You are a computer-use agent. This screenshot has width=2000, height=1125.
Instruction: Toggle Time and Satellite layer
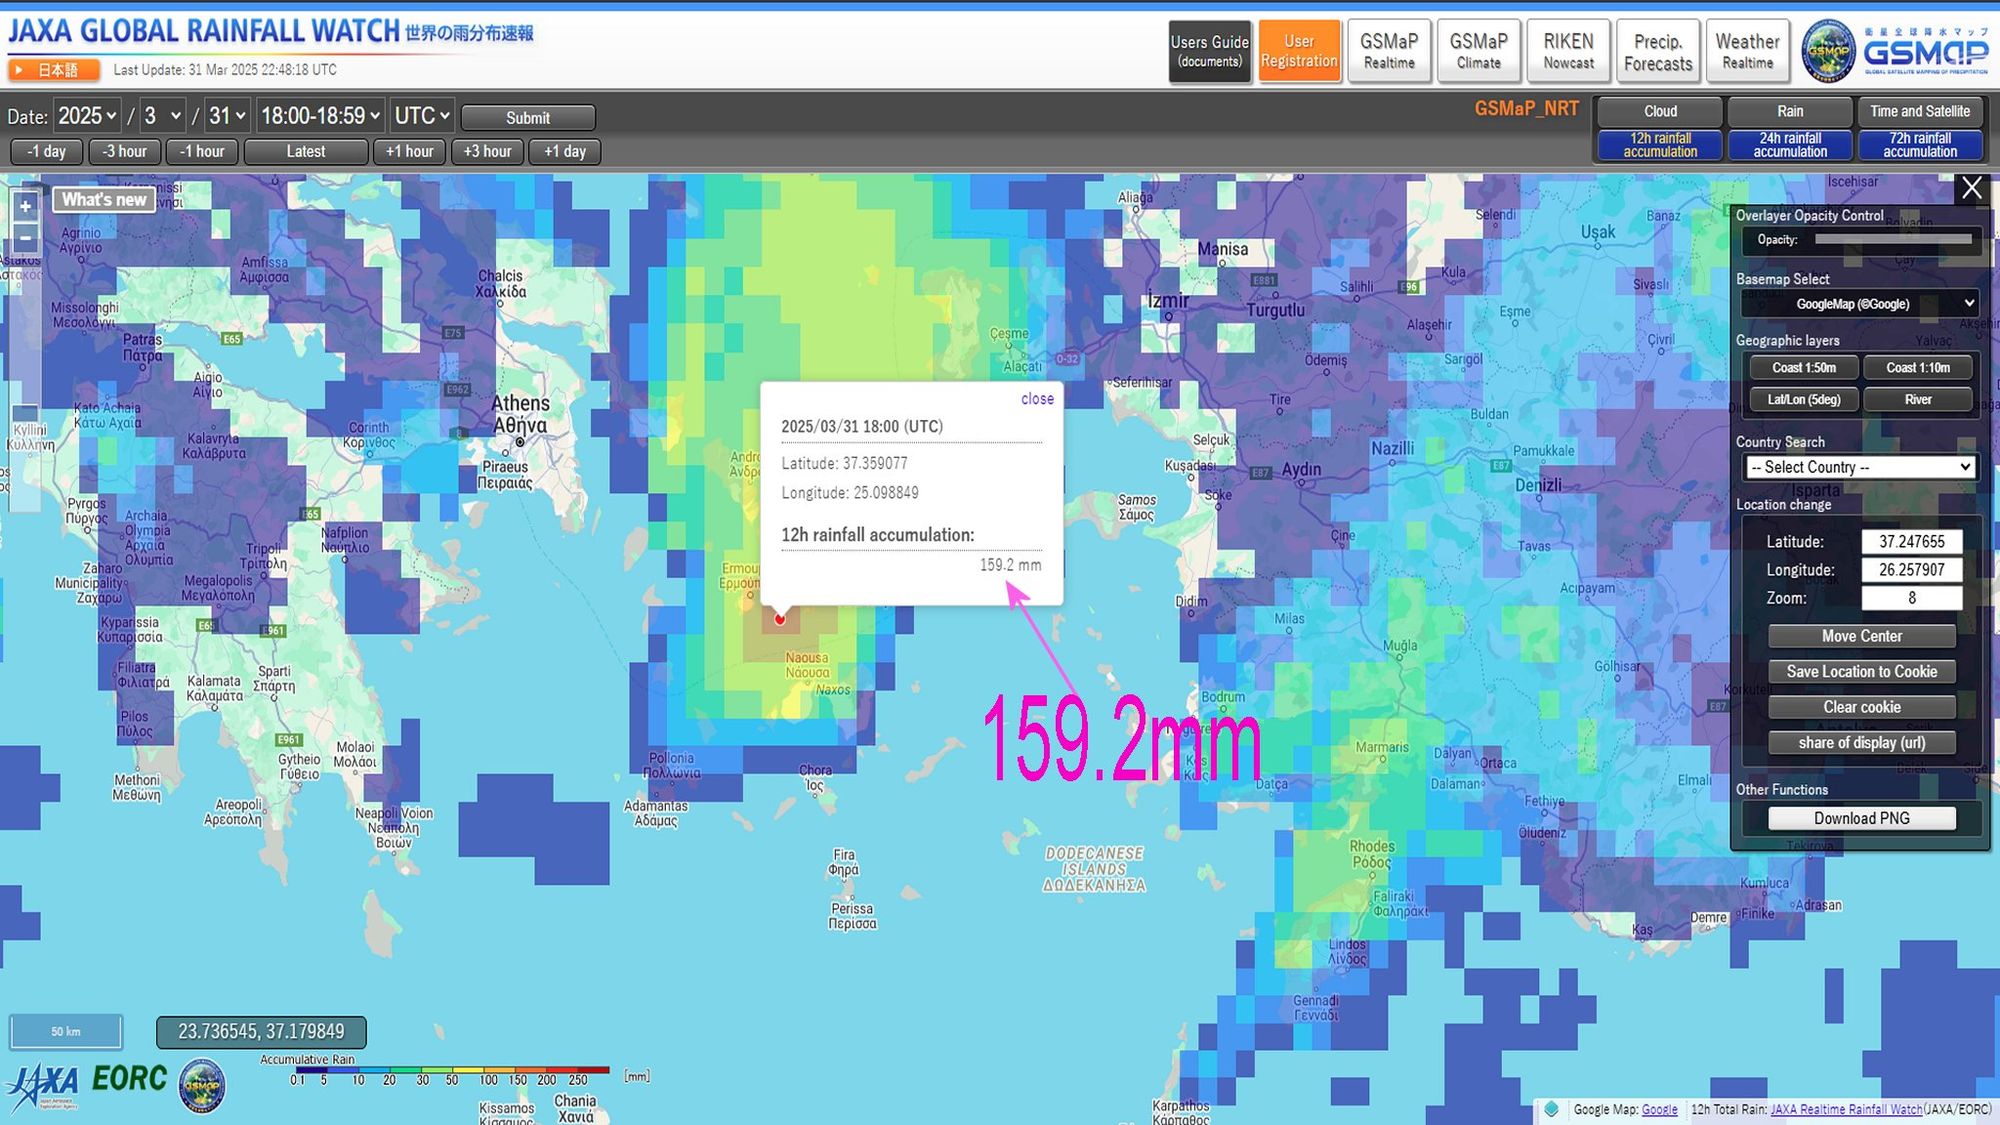point(1920,112)
